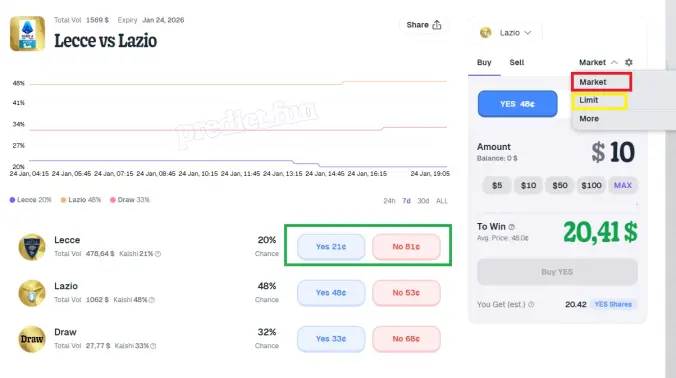676x378 pixels.
Task: Click the Kalshi info icon on Lecce row
Action: (x=158, y=254)
